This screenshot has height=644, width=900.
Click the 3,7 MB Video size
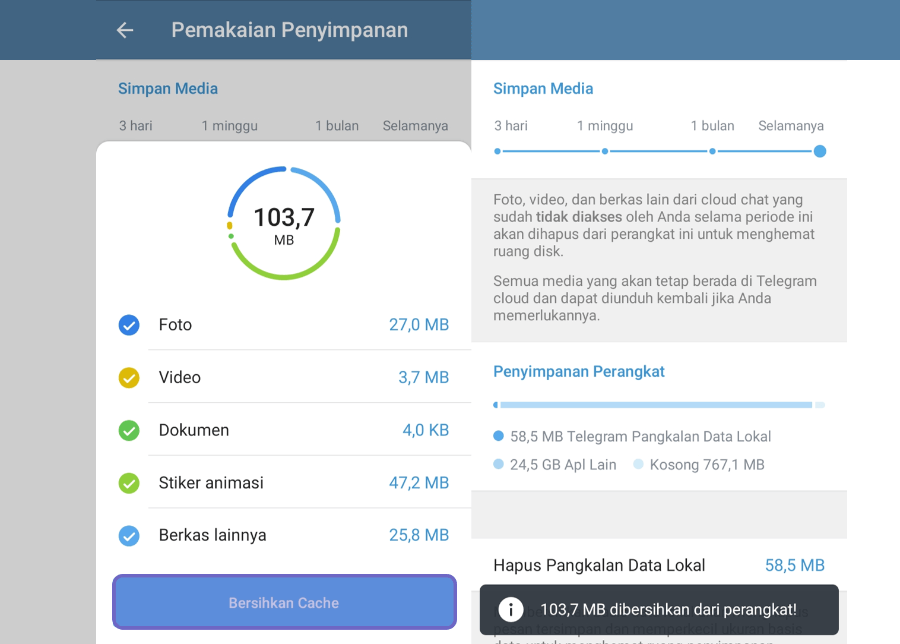[x=424, y=378]
